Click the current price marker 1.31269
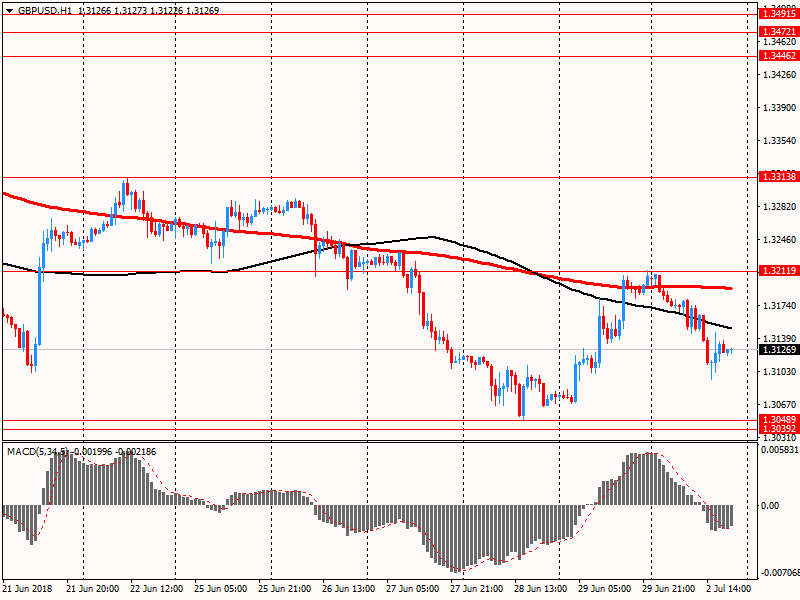This screenshot has height=600, width=800. point(779,349)
